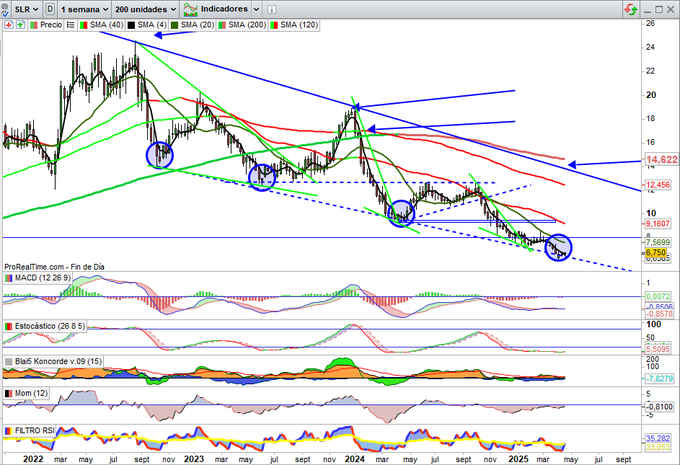Click the 2022 label on time axis

[x=33, y=459]
